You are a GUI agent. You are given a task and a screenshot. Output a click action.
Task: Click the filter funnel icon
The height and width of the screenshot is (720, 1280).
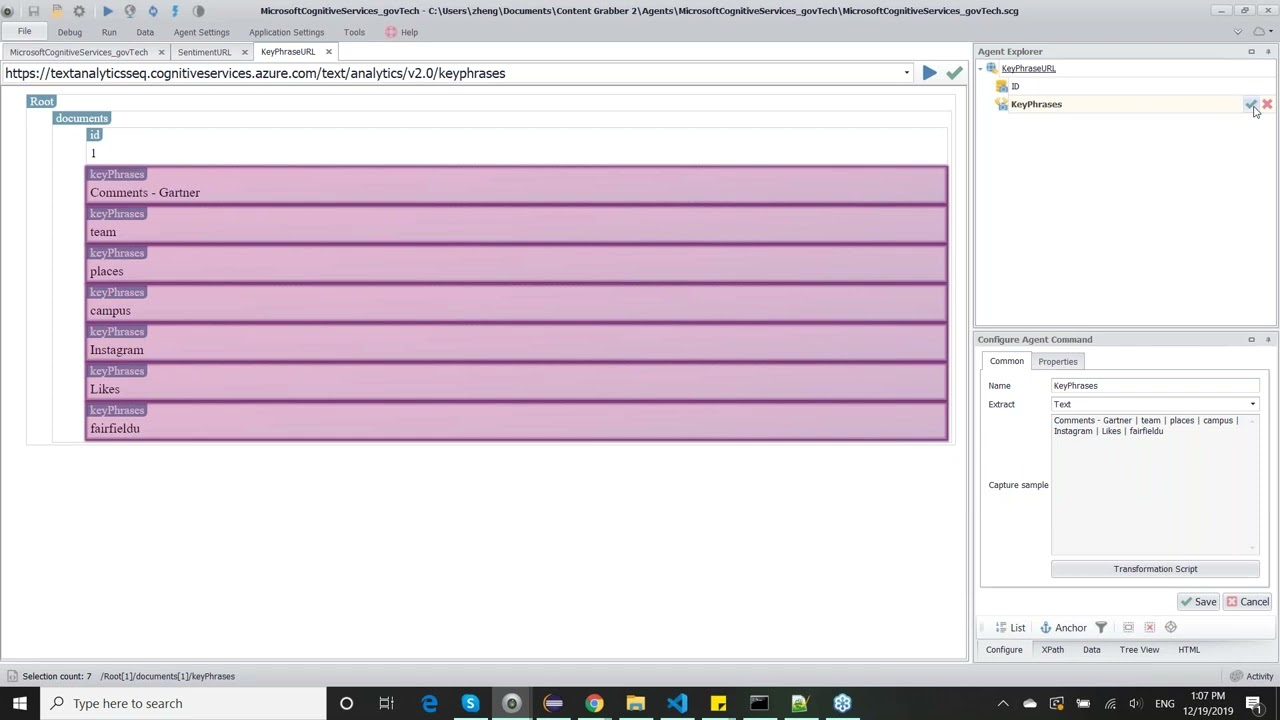click(1101, 628)
